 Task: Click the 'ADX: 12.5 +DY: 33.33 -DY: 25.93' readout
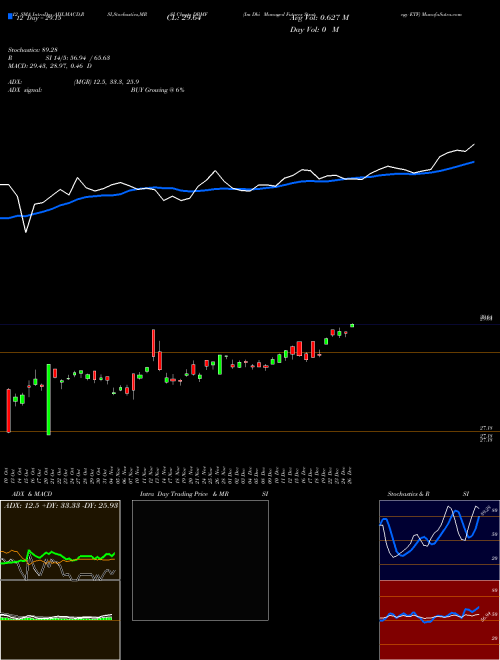(61, 505)
